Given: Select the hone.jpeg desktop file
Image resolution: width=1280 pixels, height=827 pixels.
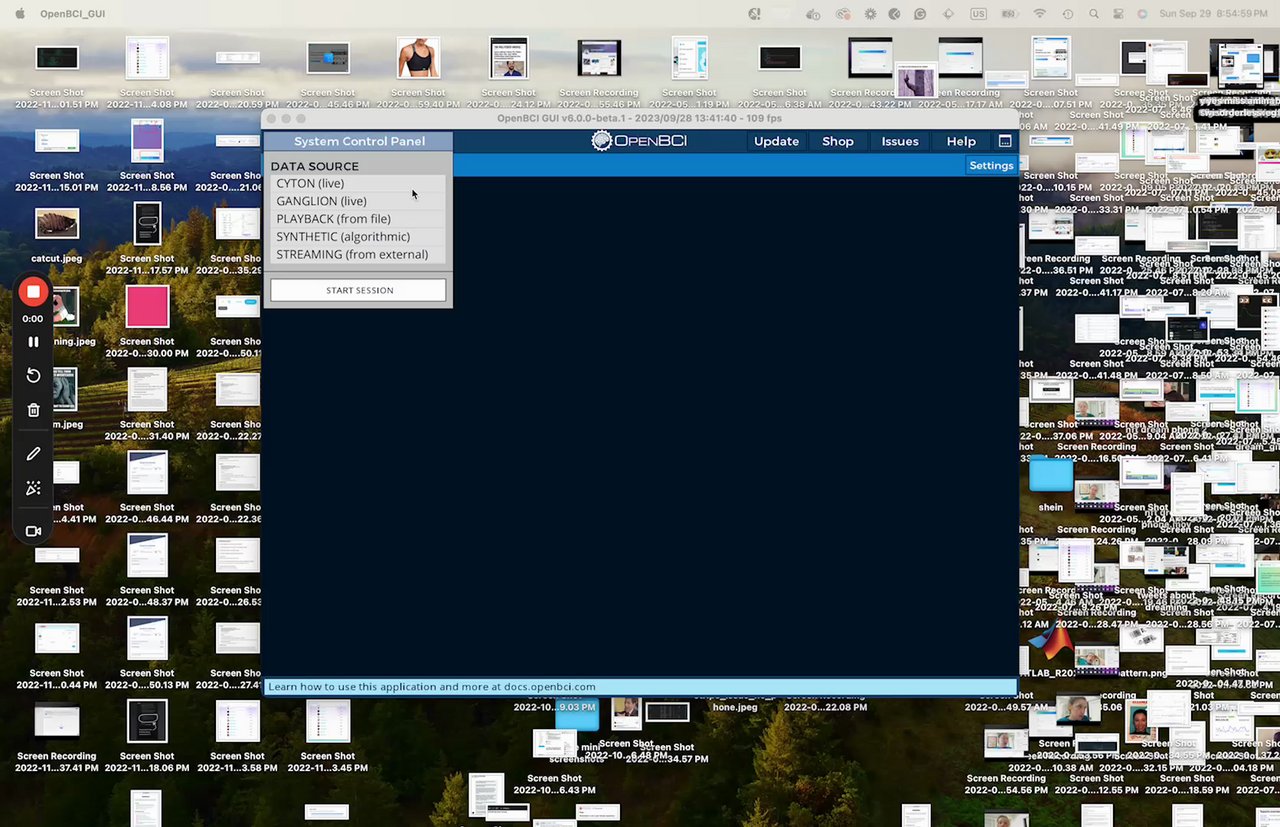Looking at the screenshot, I should pyautogui.click(x=735, y=706).
